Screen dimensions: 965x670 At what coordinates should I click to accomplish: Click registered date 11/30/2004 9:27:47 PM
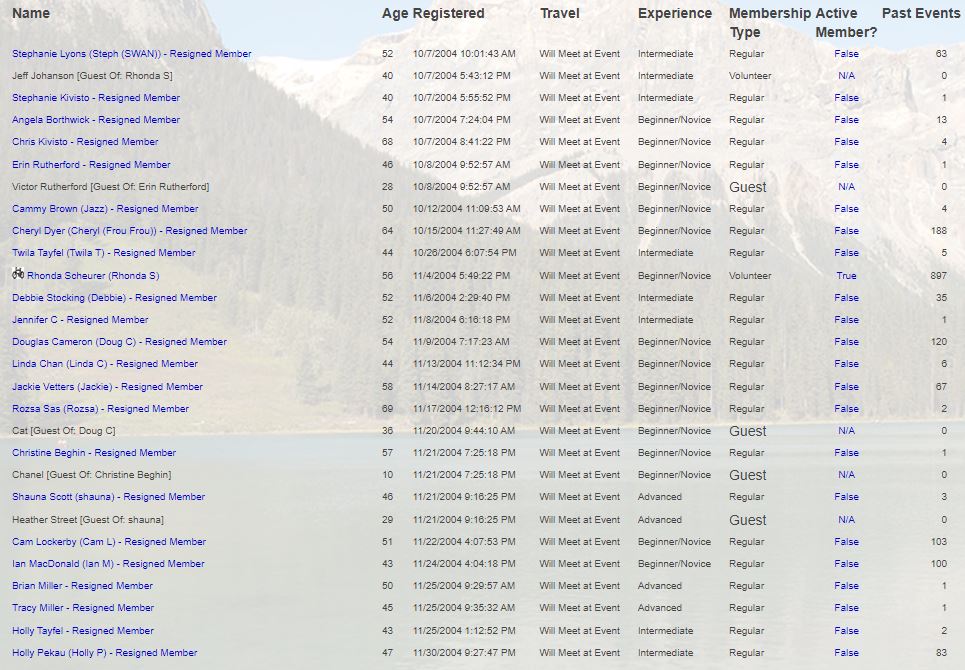tap(464, 653)
